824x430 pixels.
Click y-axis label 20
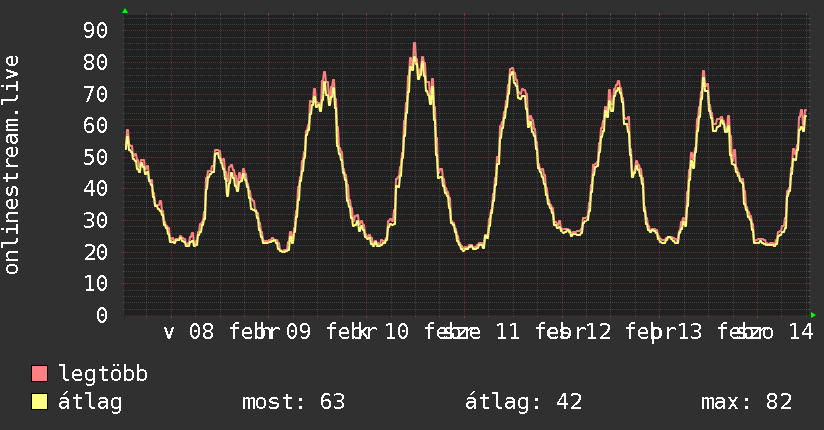click(96, 252)
